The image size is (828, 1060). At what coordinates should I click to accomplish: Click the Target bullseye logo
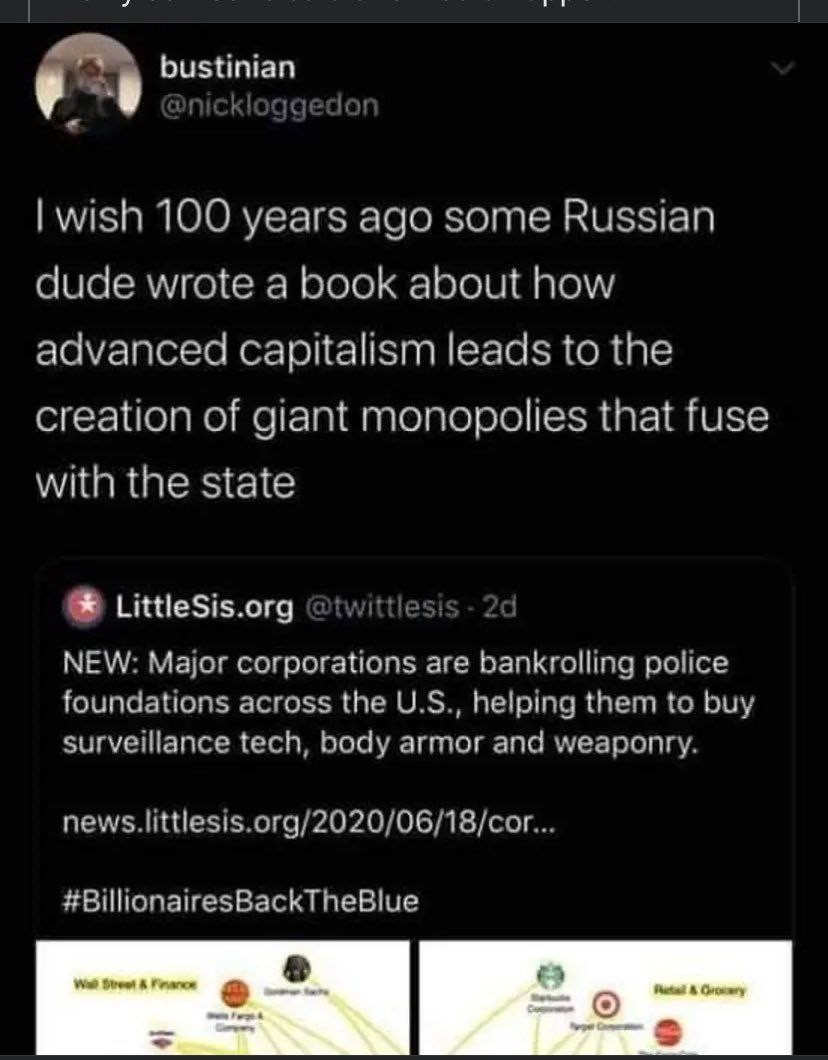point(603,1002)
